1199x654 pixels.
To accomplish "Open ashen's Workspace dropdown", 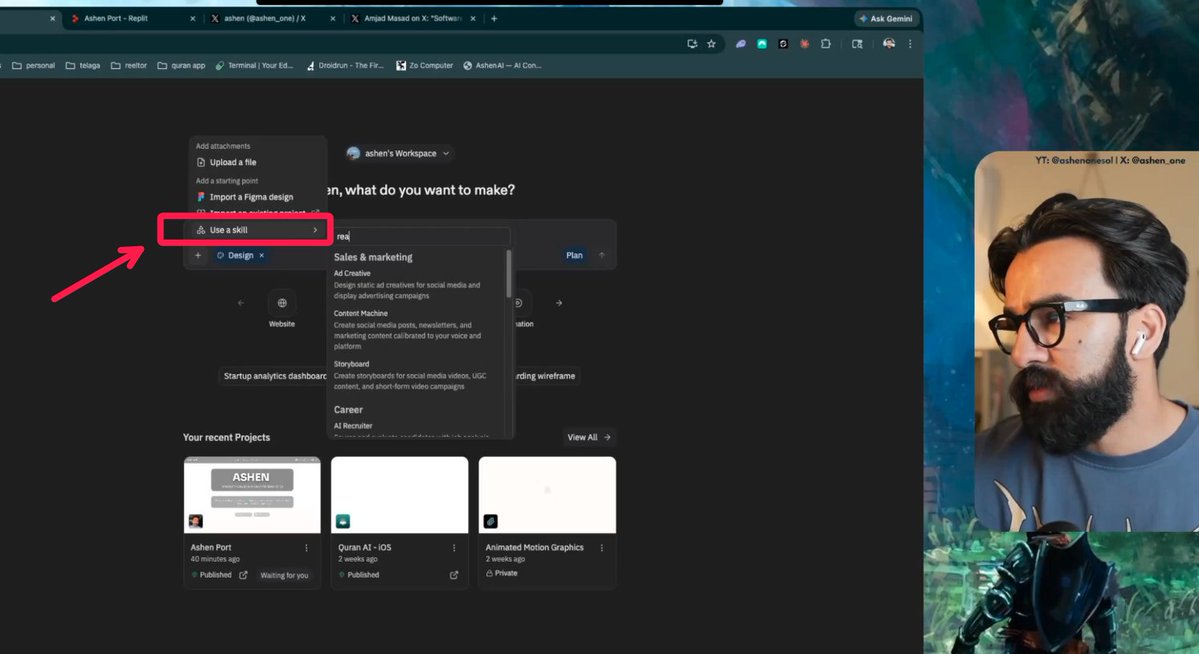I will click(x=398, y=153).
